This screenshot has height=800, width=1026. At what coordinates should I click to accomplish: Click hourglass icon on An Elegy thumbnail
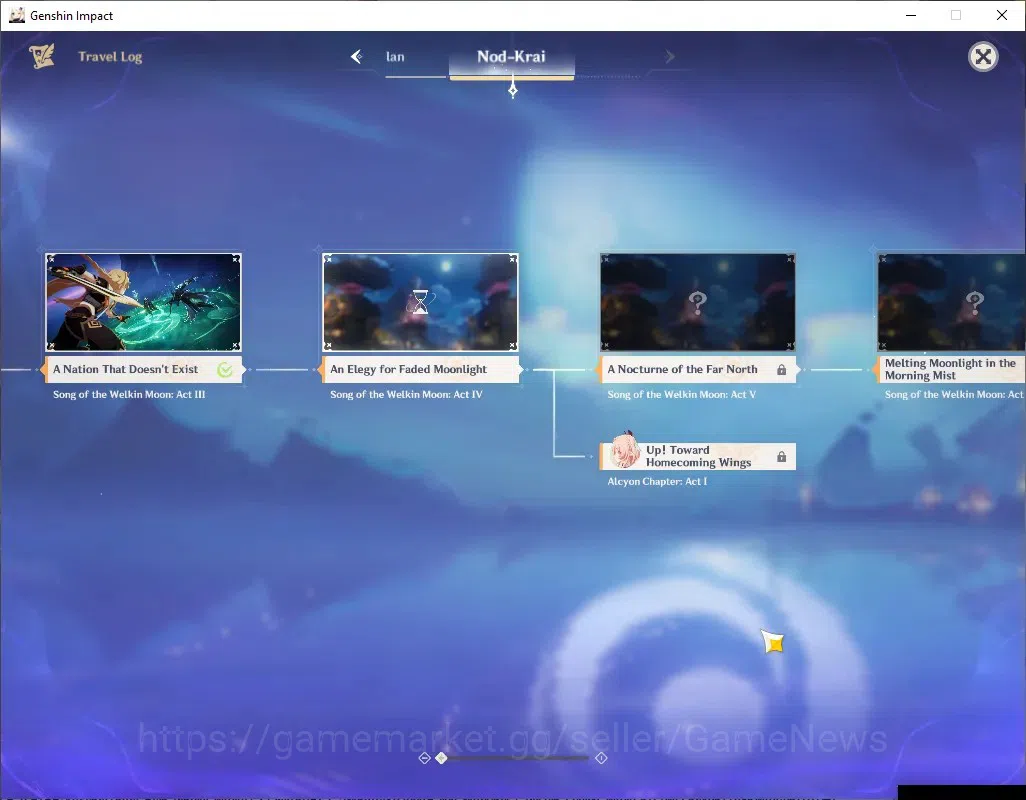pos(420,302)
